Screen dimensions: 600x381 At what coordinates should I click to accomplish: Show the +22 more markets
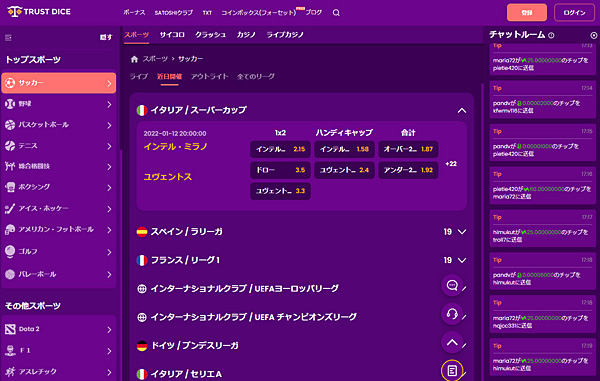pyautogui.click(x=451, y=164)
